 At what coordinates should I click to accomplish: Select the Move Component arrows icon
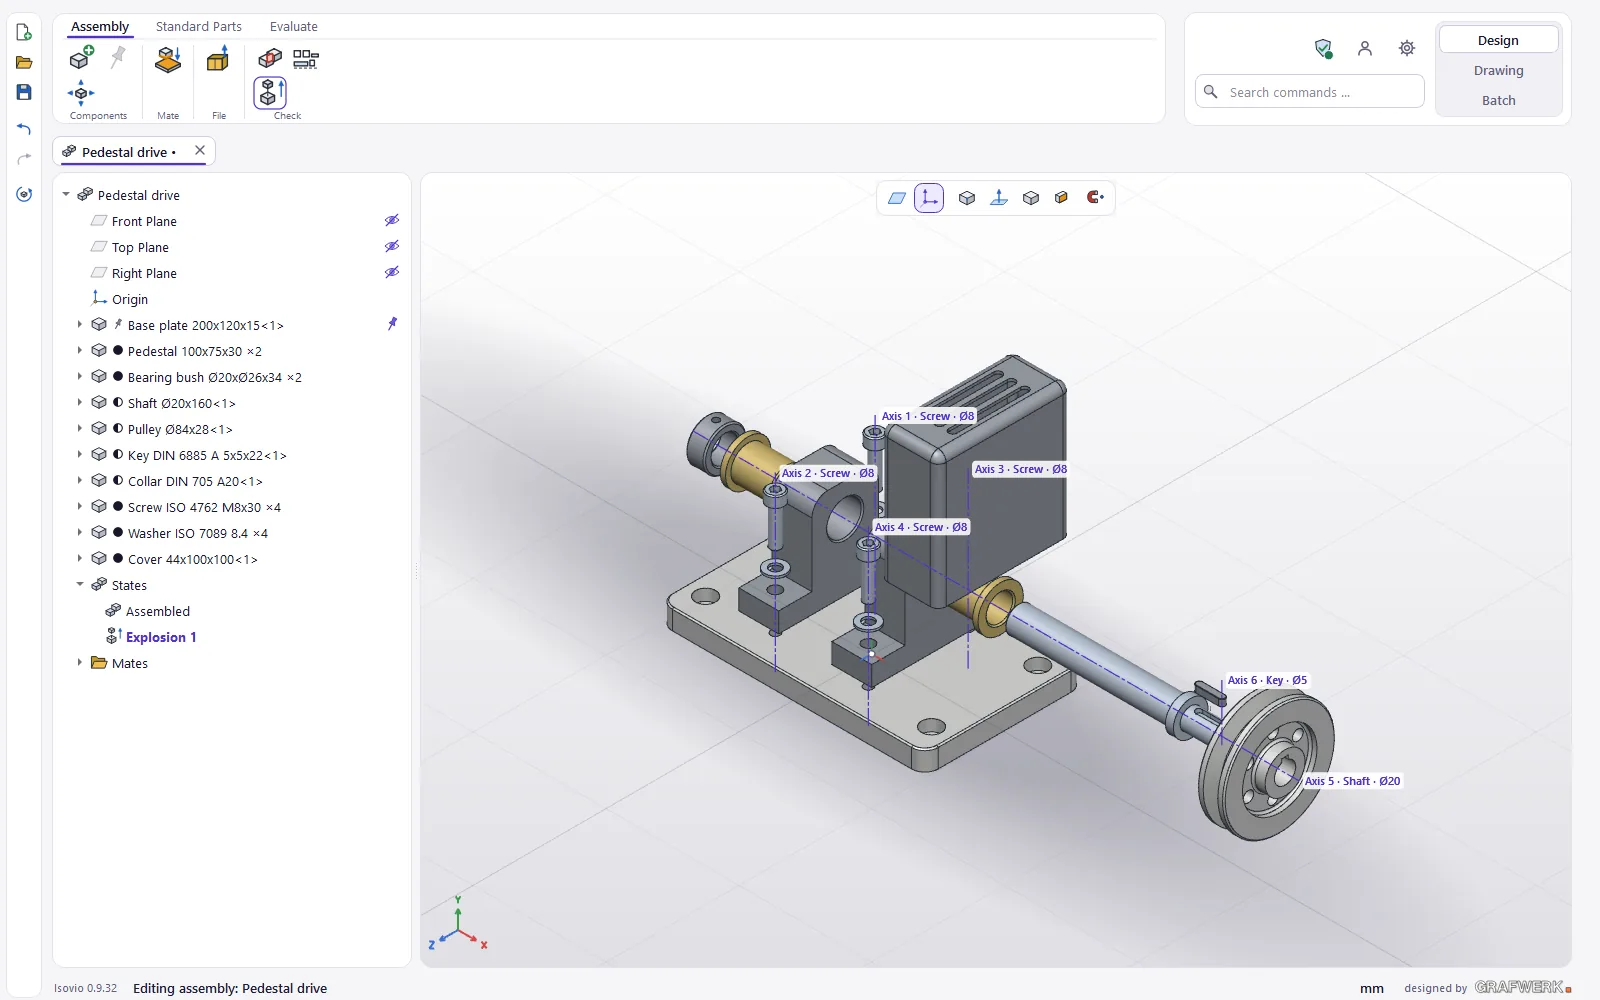(x=81, y=93)
